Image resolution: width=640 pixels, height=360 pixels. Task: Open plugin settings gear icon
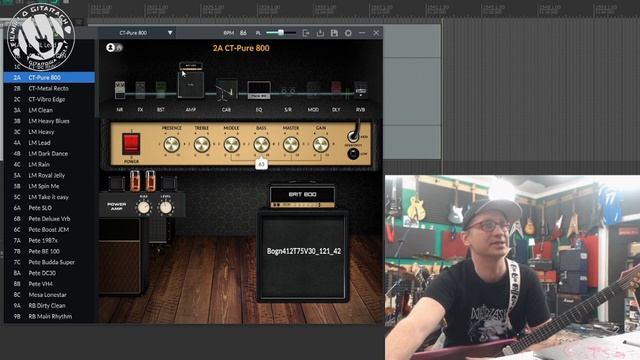(348, 33)
